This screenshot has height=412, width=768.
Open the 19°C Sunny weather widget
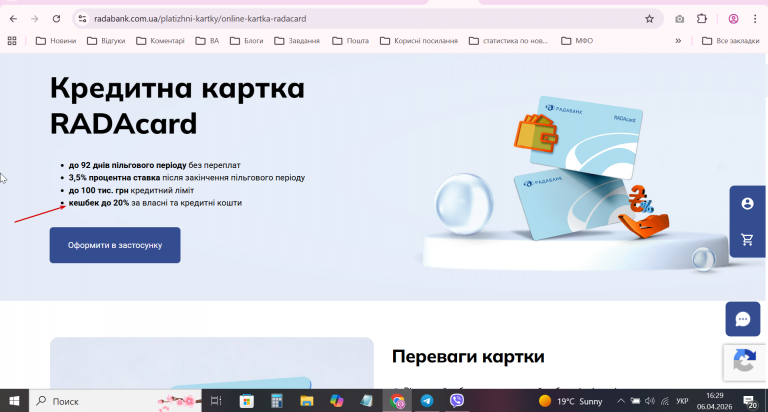[571, 401]
